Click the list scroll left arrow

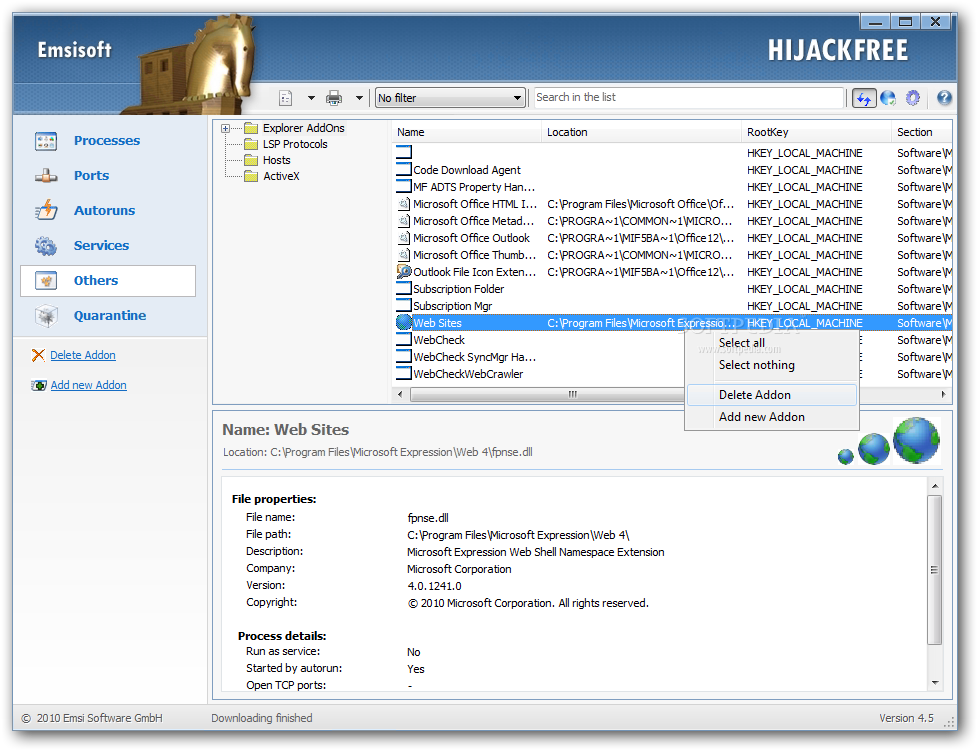point(400,394)
